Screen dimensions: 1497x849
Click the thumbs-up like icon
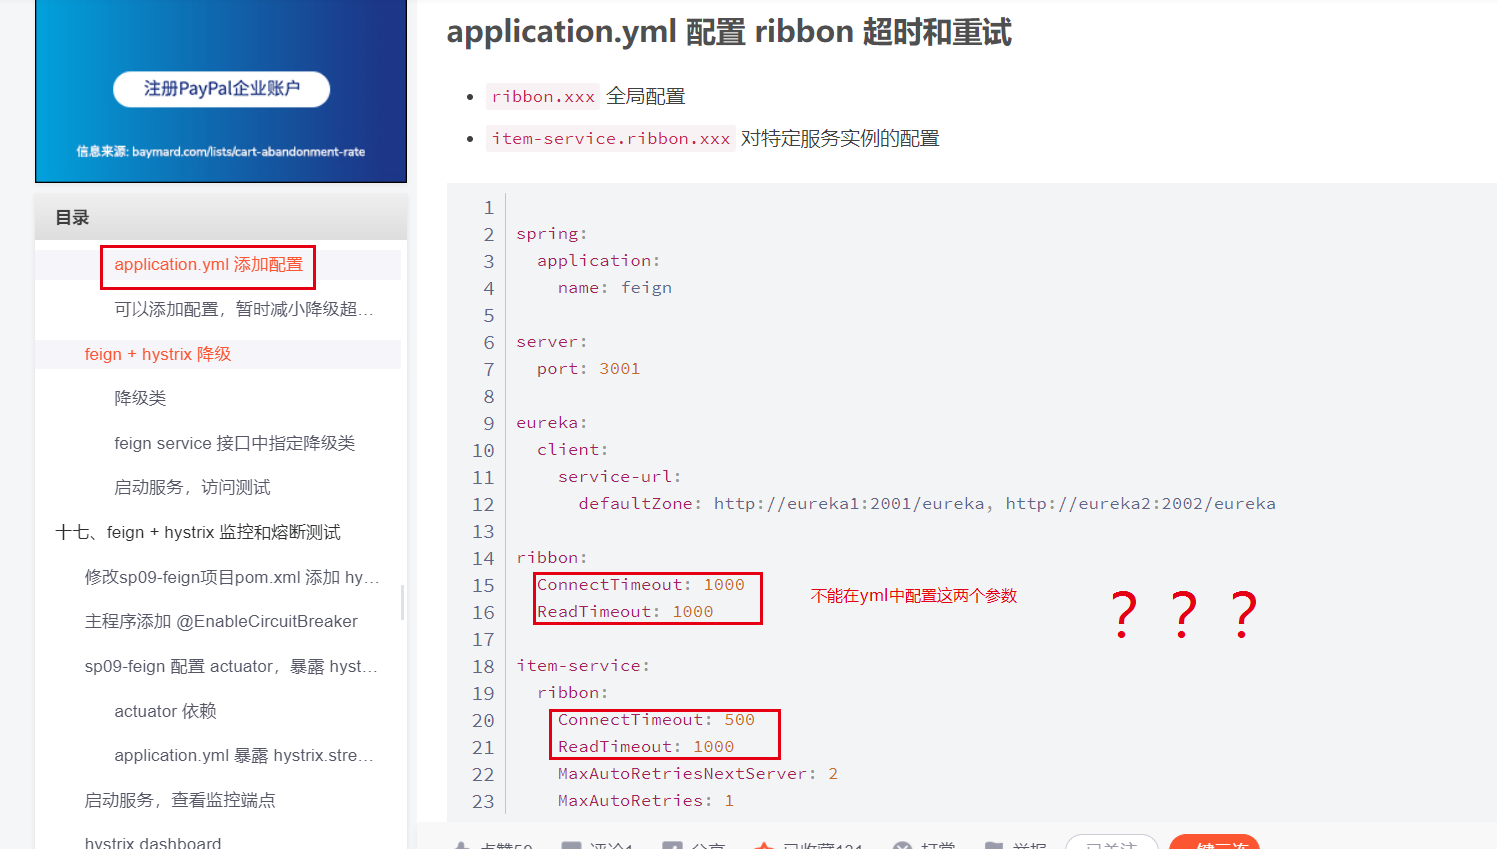(463, 845)
